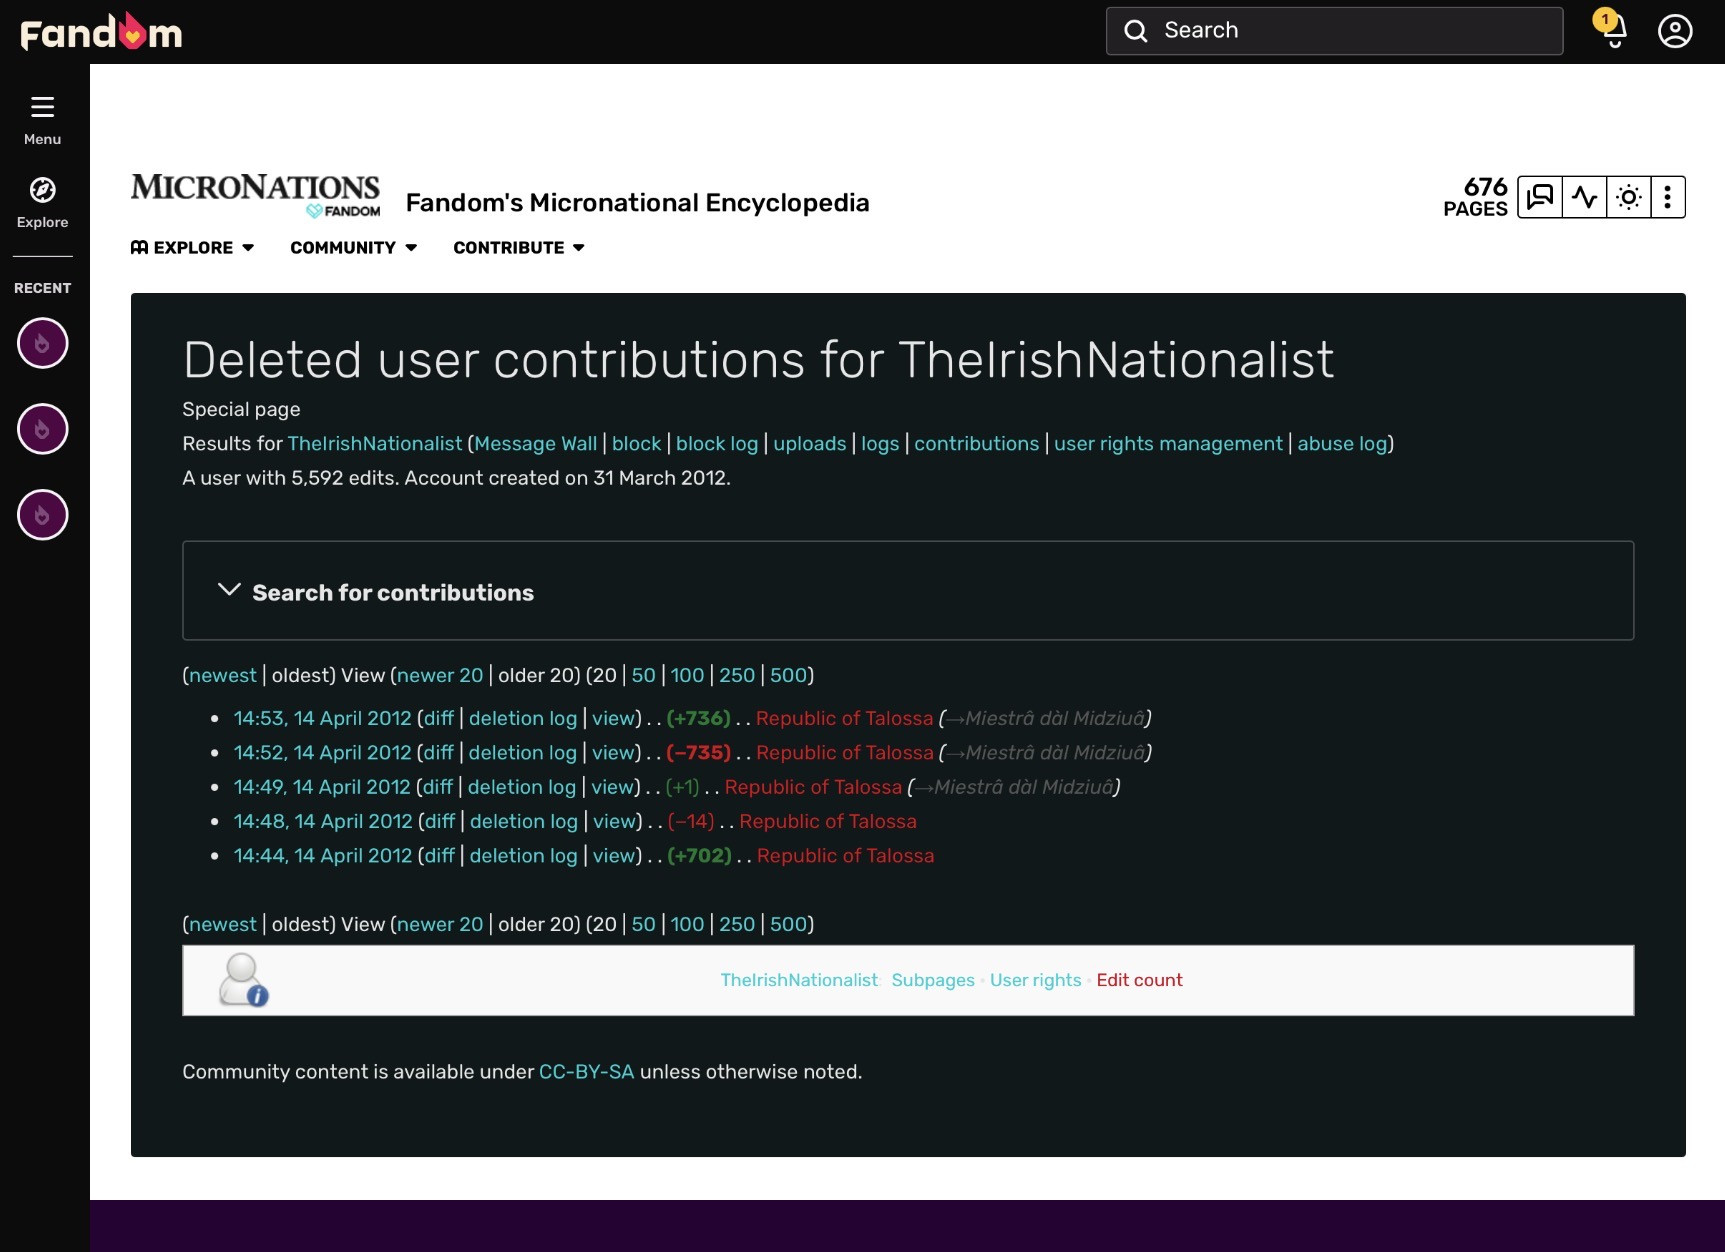
Task: Click view for the 14:48 entry
Action: [614, 822]
